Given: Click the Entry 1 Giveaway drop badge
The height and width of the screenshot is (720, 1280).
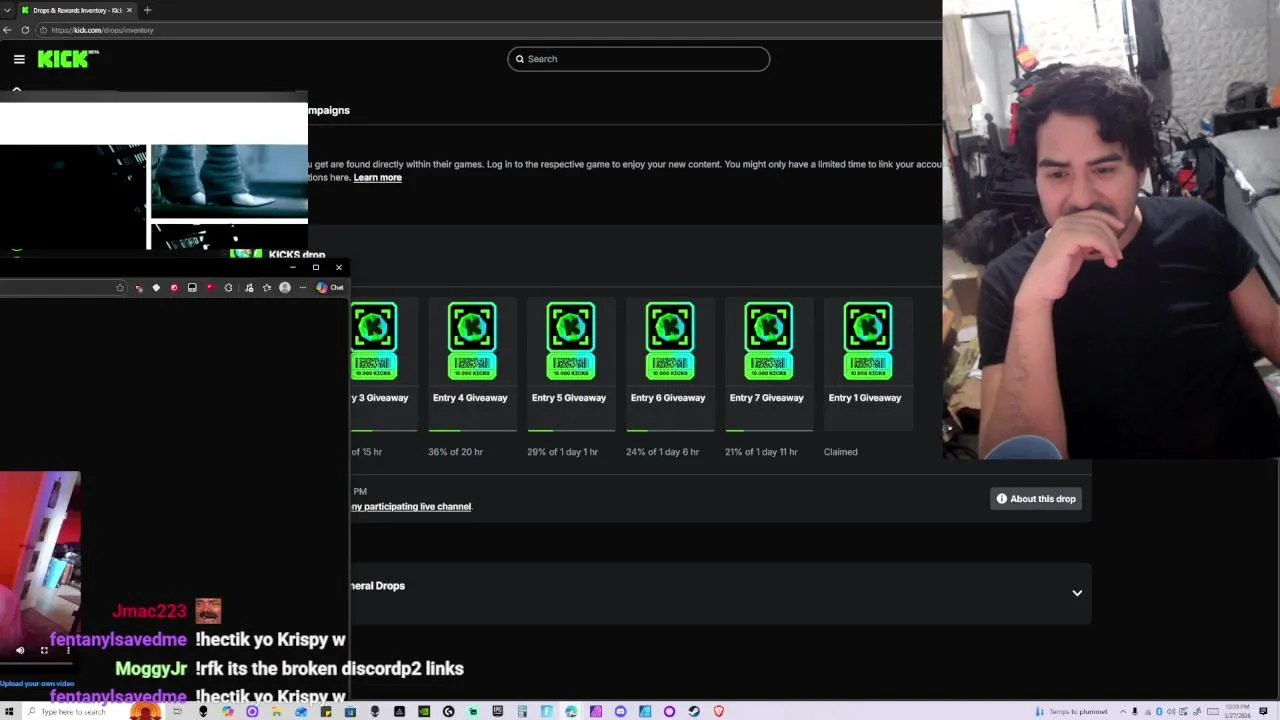Looking at the screenshot, I should (x=867, y=341).
